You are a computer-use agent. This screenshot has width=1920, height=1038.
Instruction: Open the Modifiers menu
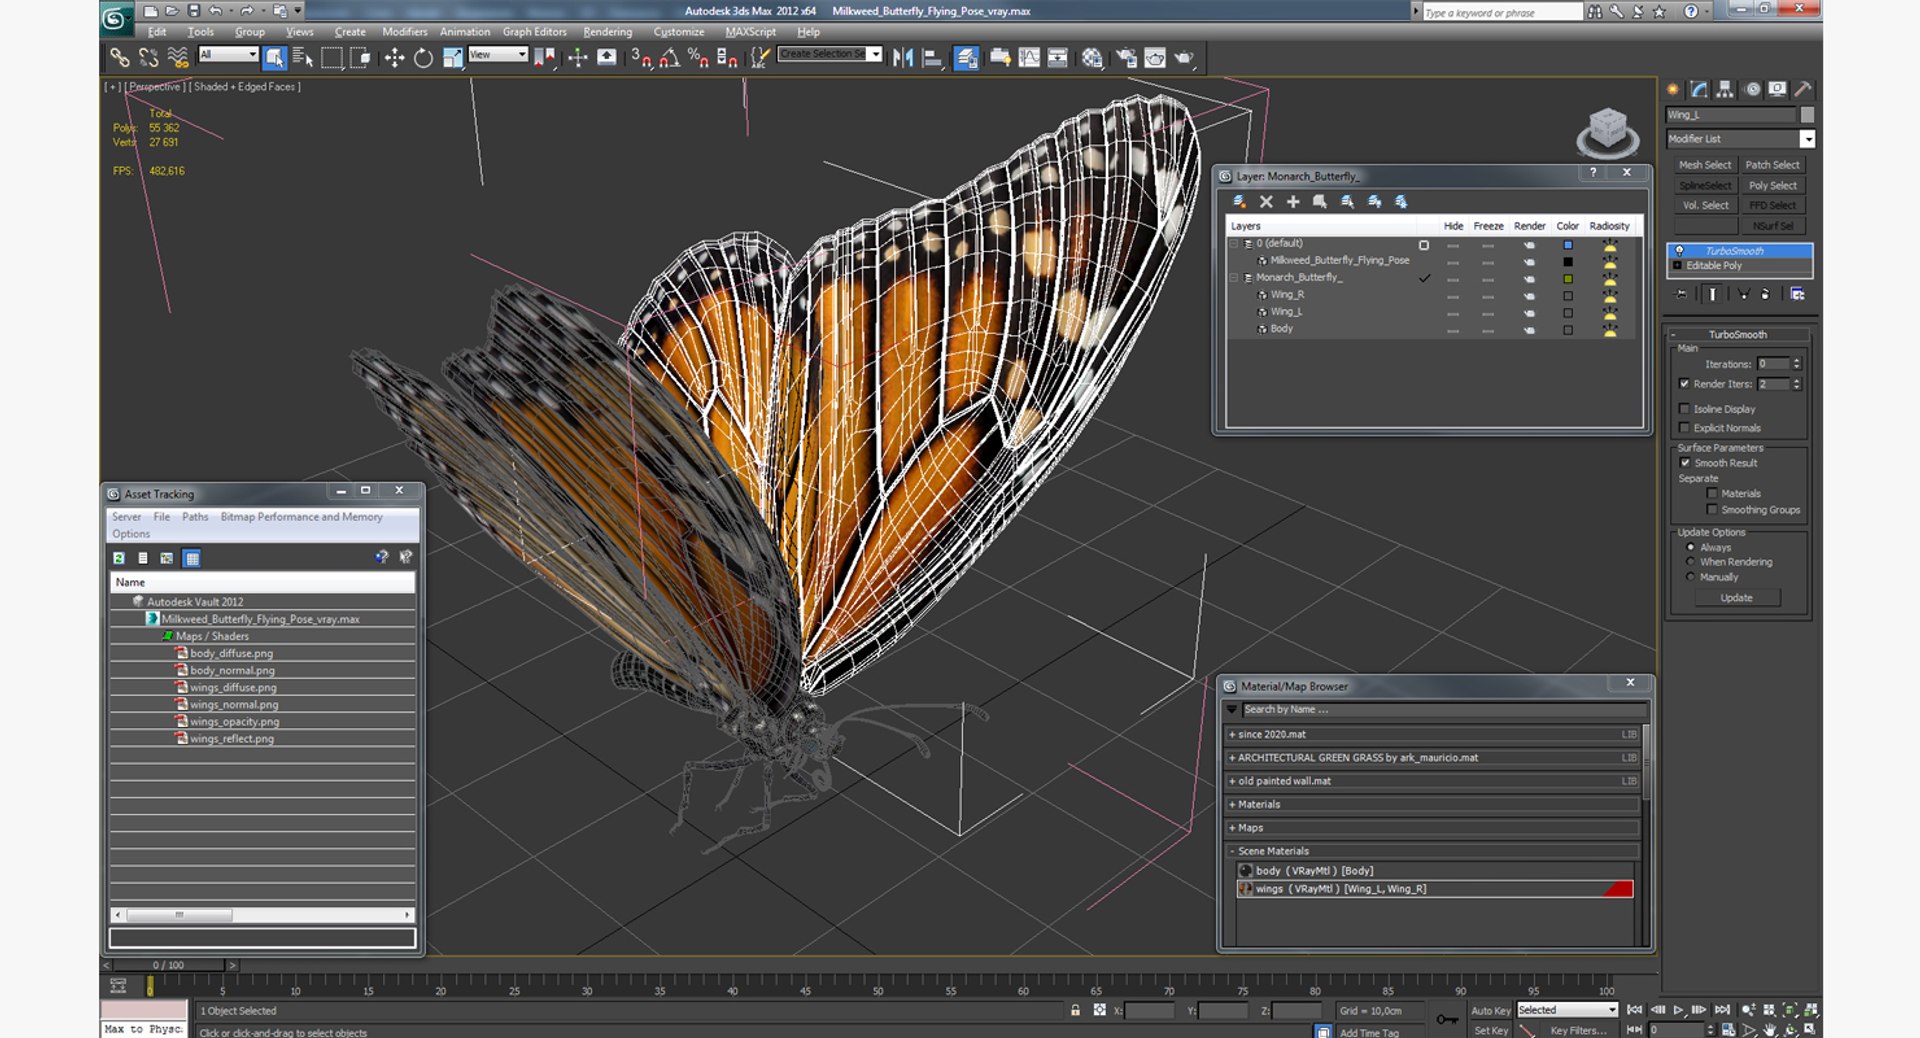click(x=404, y=32)
